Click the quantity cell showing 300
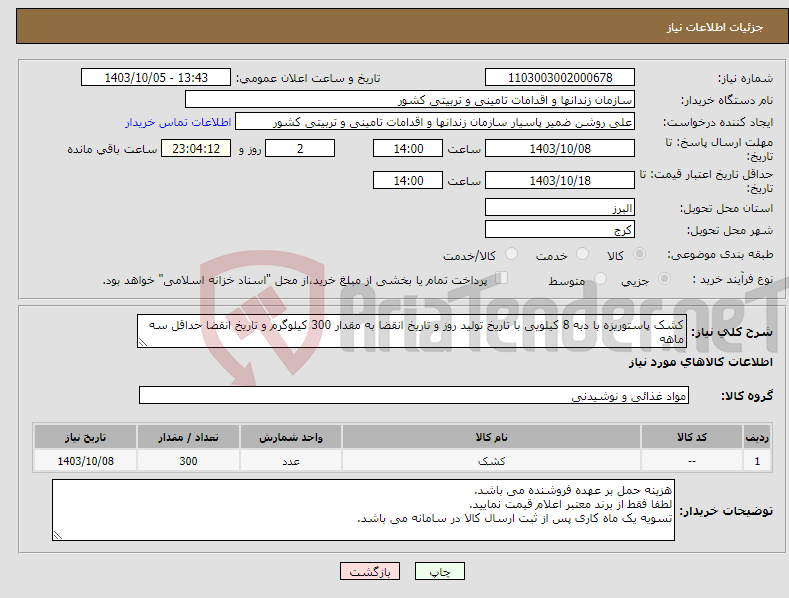Screen dimensions: 789x598 point(188,461)
